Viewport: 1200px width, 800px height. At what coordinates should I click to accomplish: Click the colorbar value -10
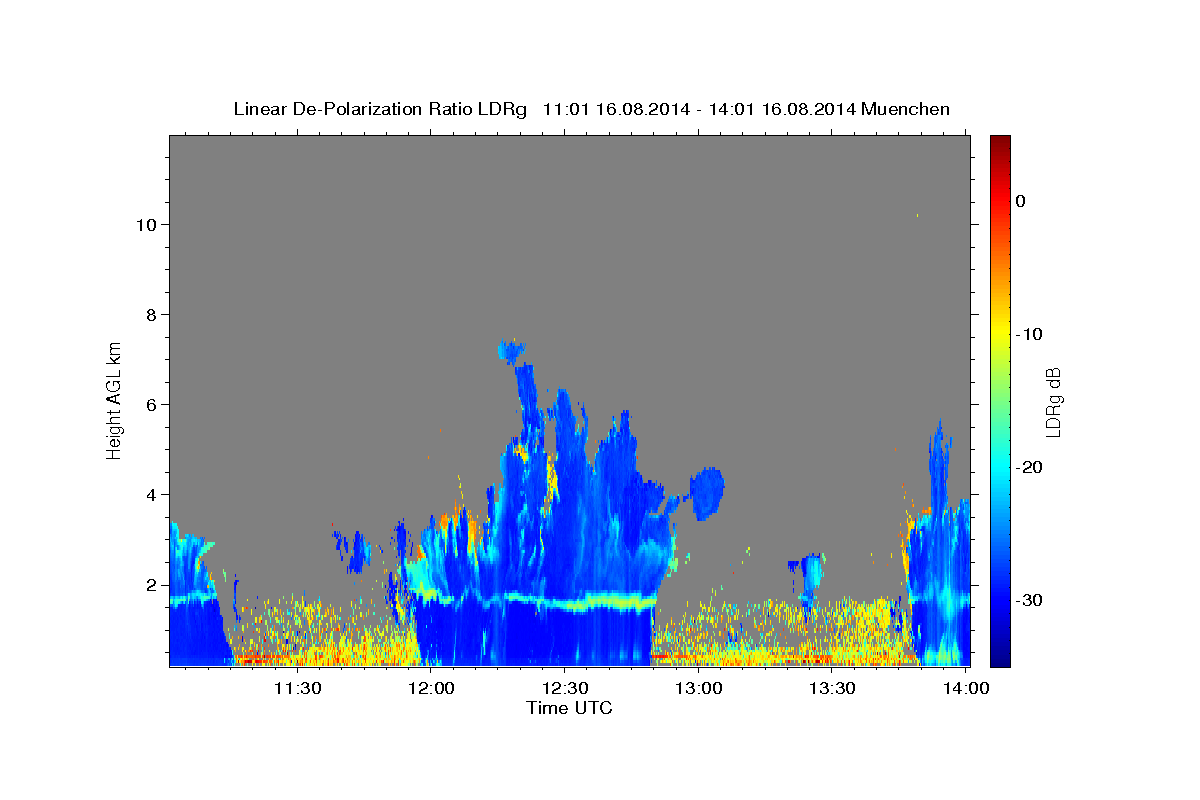click(x=1028, y=334)
